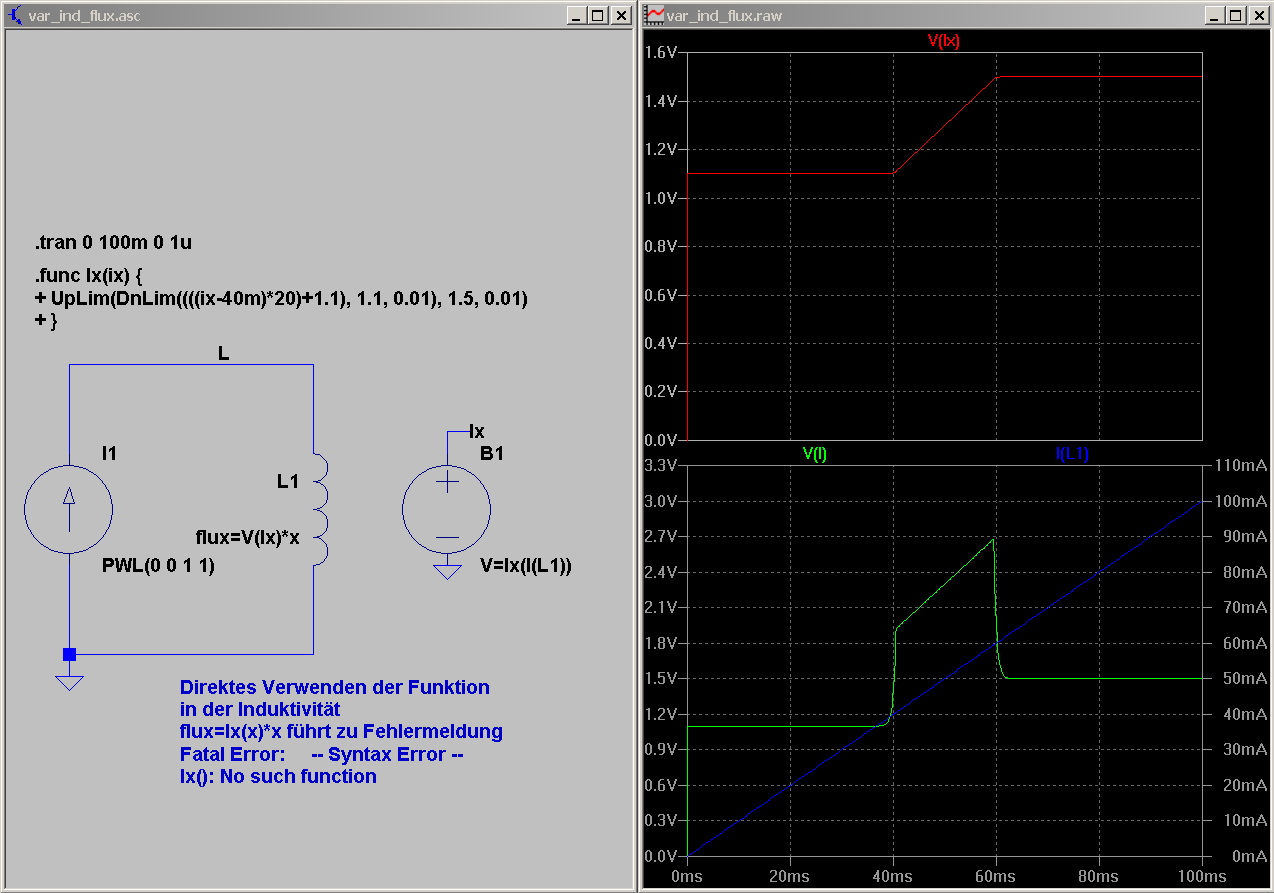The width and height of the screenshot is (1274, 893).
Task: Click the V=lx(I(L1)) expression of B1
Action: click(x=526, y=566)
